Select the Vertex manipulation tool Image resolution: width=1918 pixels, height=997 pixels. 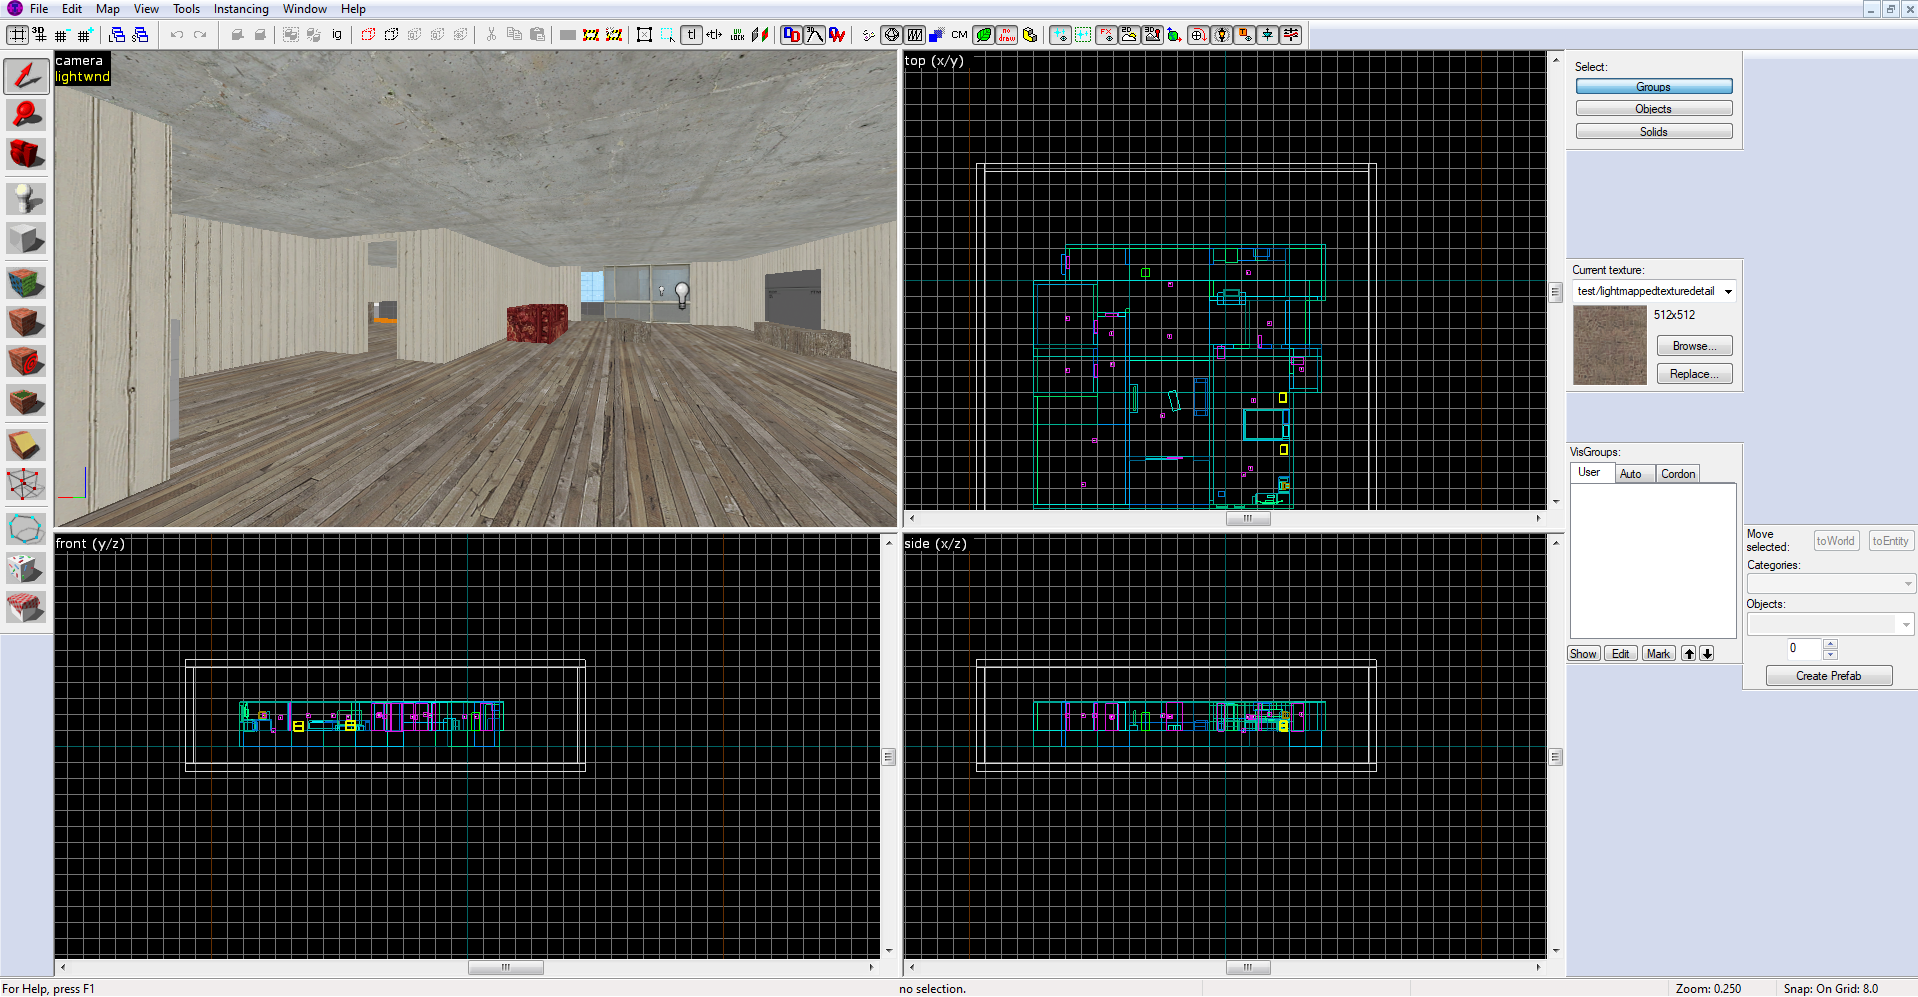click(x=26, y=484)
